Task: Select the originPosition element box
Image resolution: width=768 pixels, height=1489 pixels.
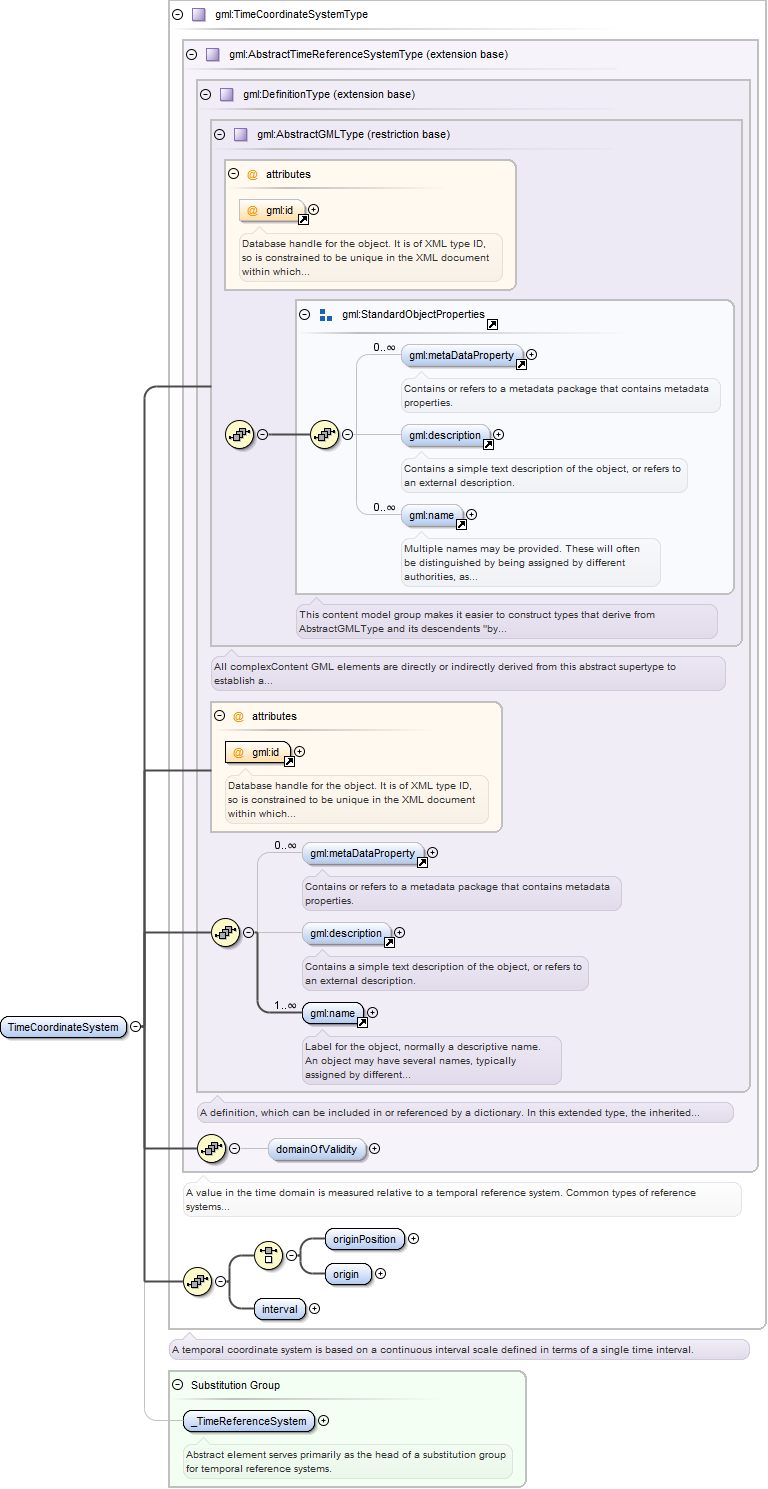Action: click(365, 1239)
